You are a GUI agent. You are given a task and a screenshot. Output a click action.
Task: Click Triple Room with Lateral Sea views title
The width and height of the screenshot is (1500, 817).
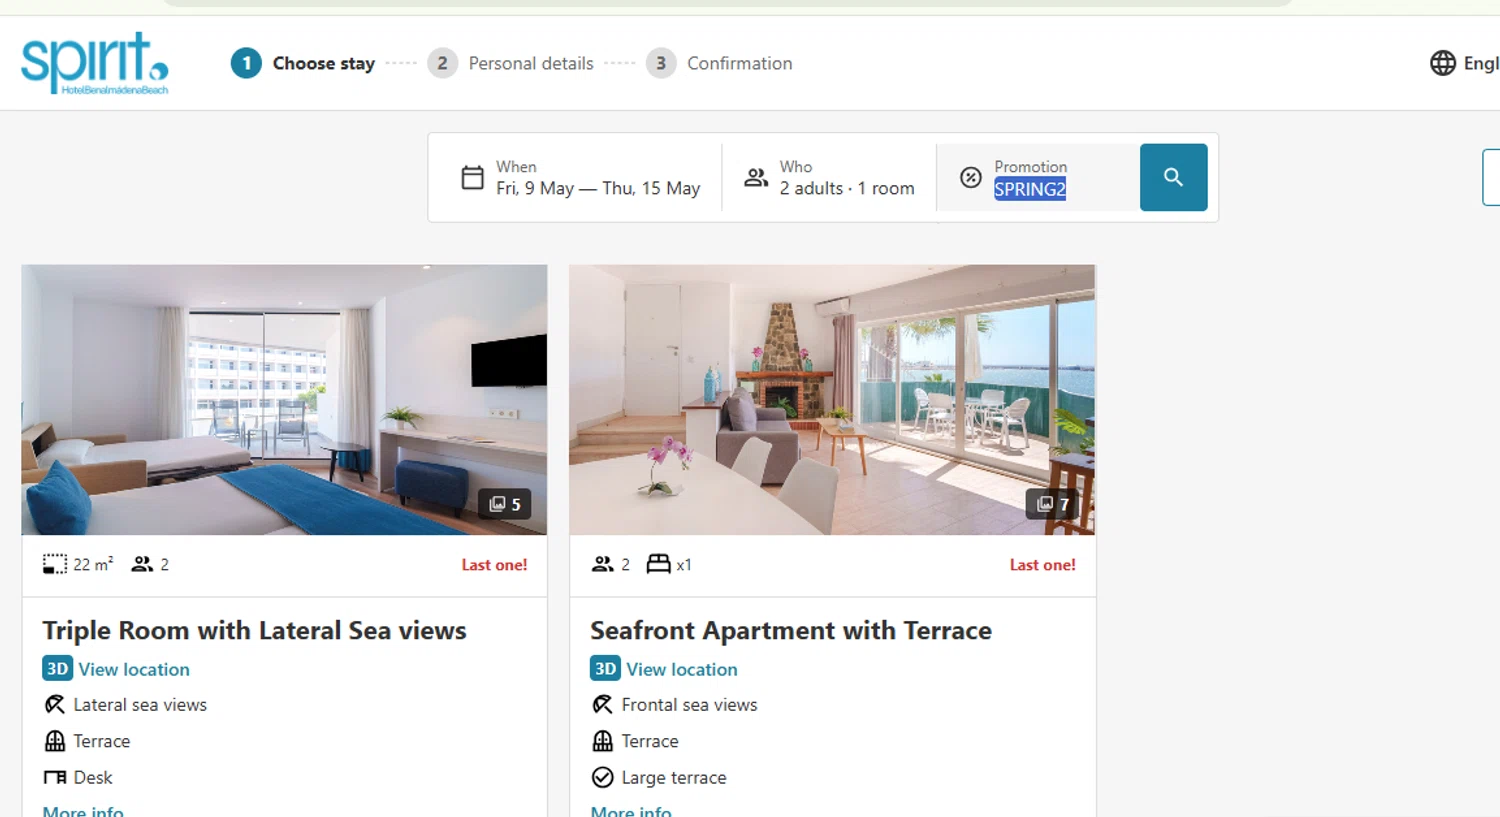254,630
